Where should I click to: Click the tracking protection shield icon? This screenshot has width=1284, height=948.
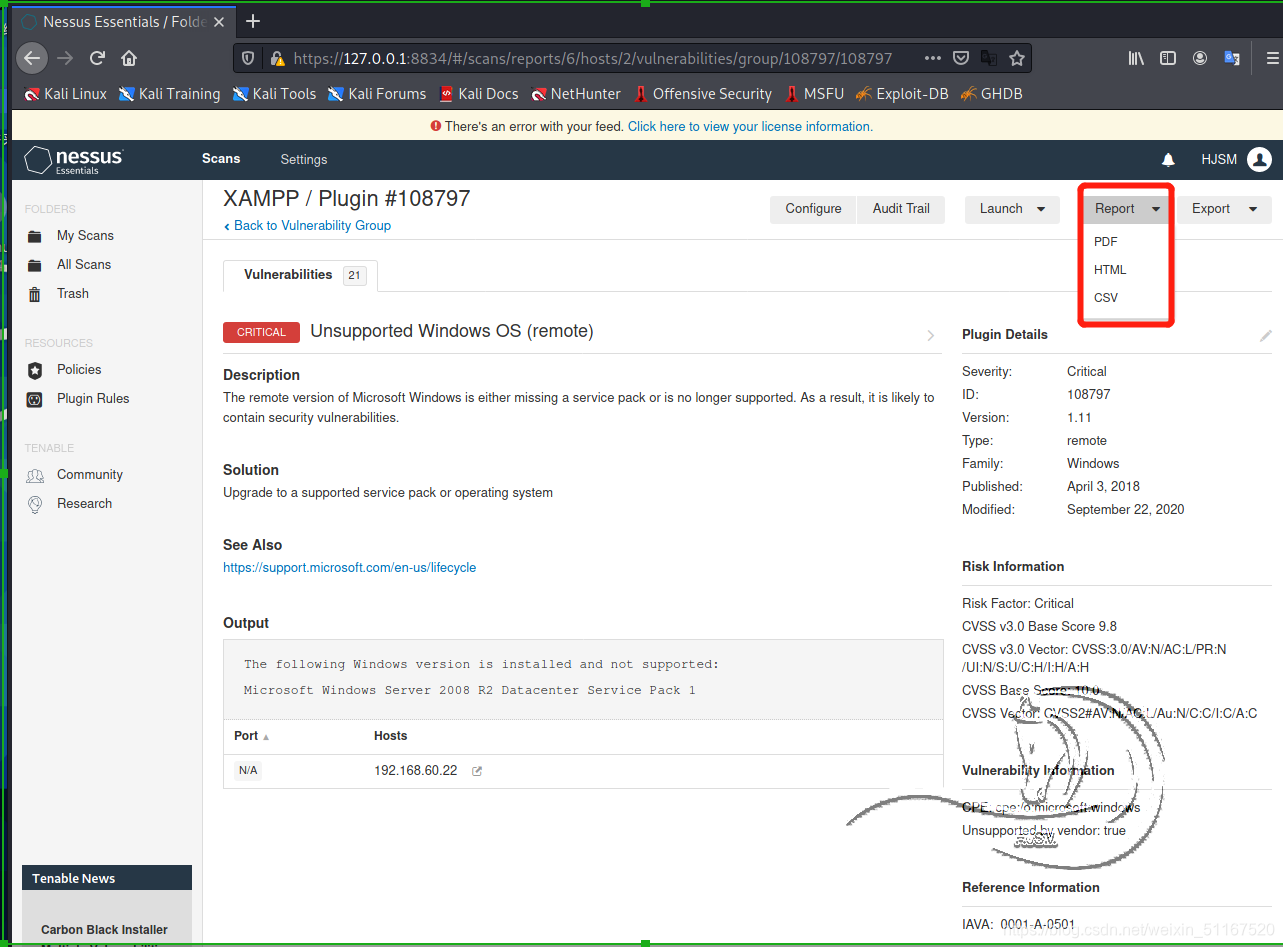pyautogui.click(x=249, y=59)
